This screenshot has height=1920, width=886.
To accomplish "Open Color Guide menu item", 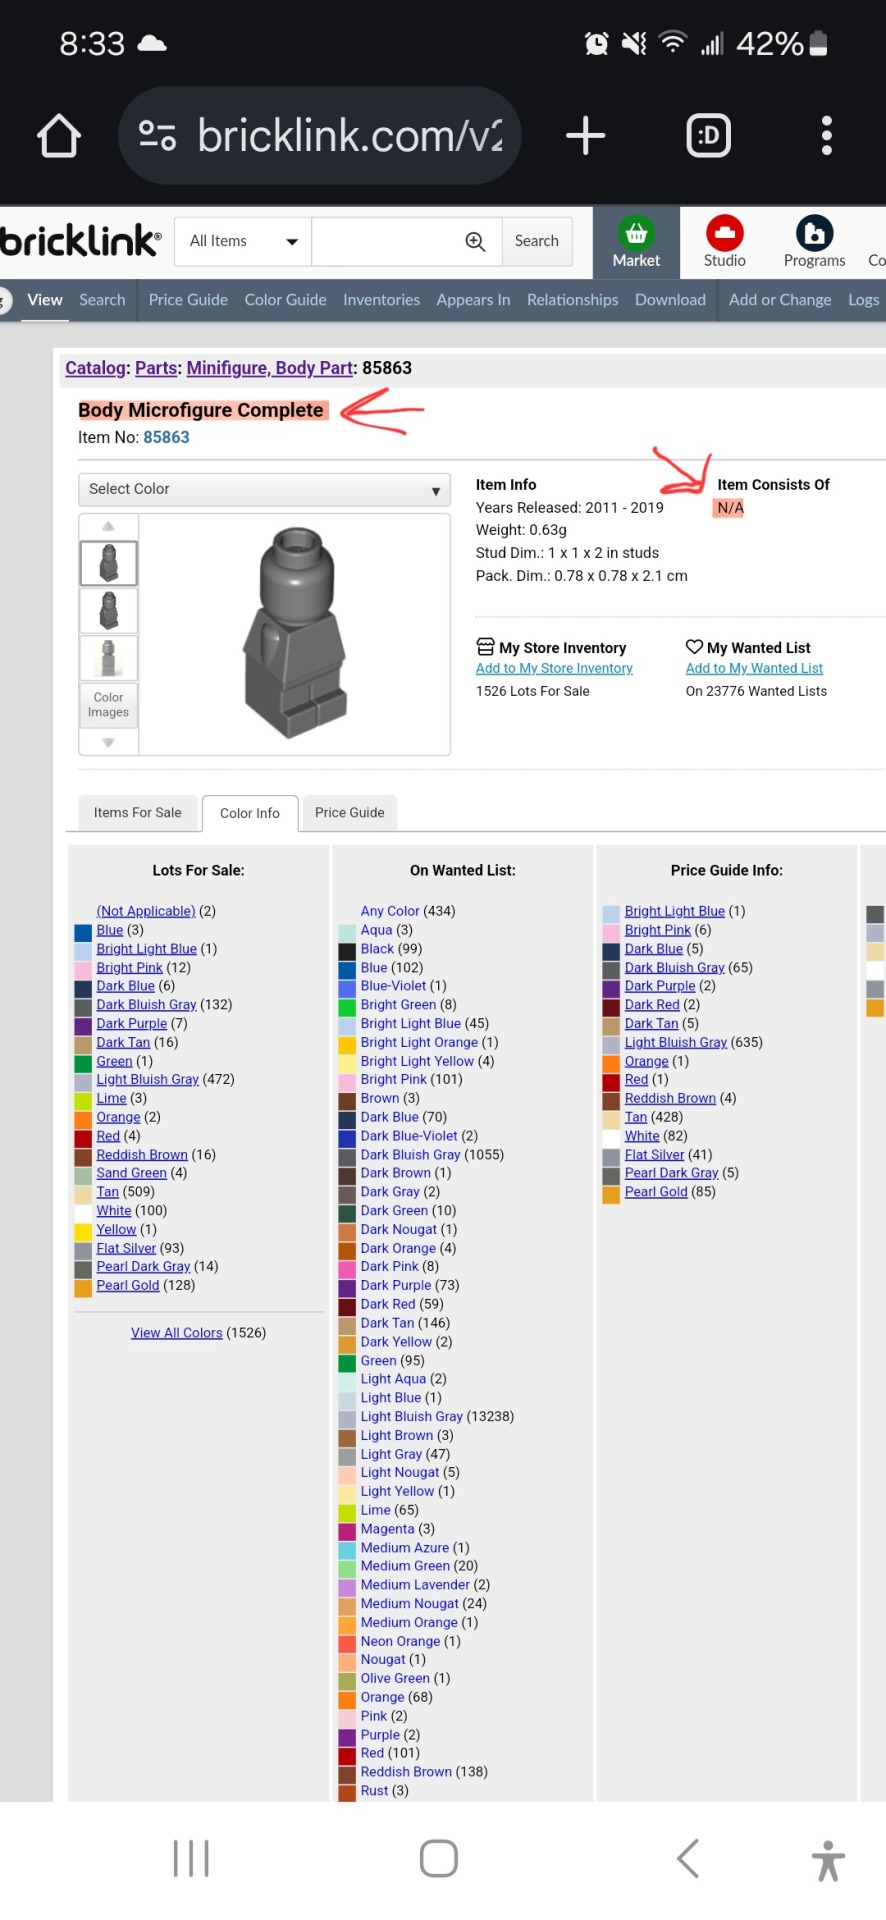I will tap(285, 300).
